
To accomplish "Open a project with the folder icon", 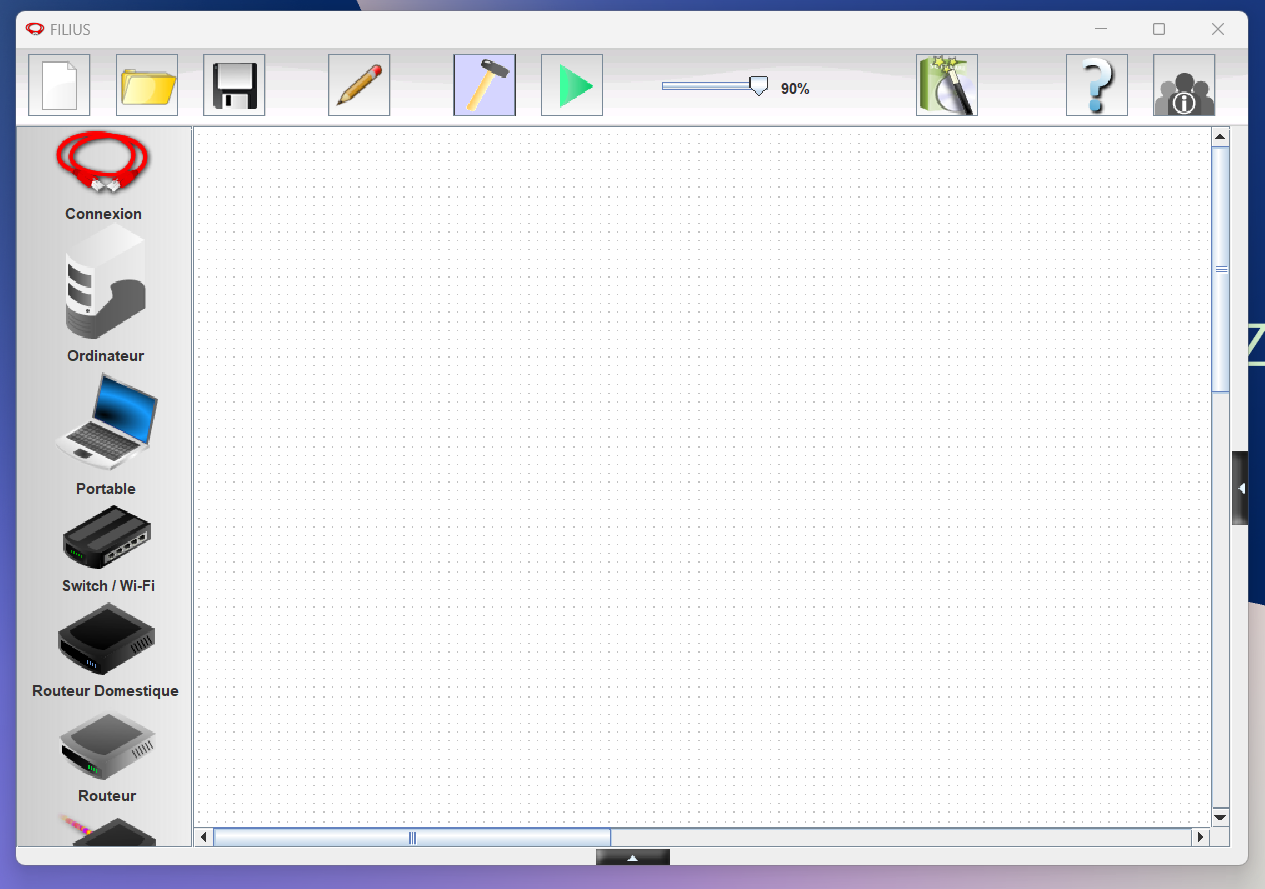I will pos(147,85).
